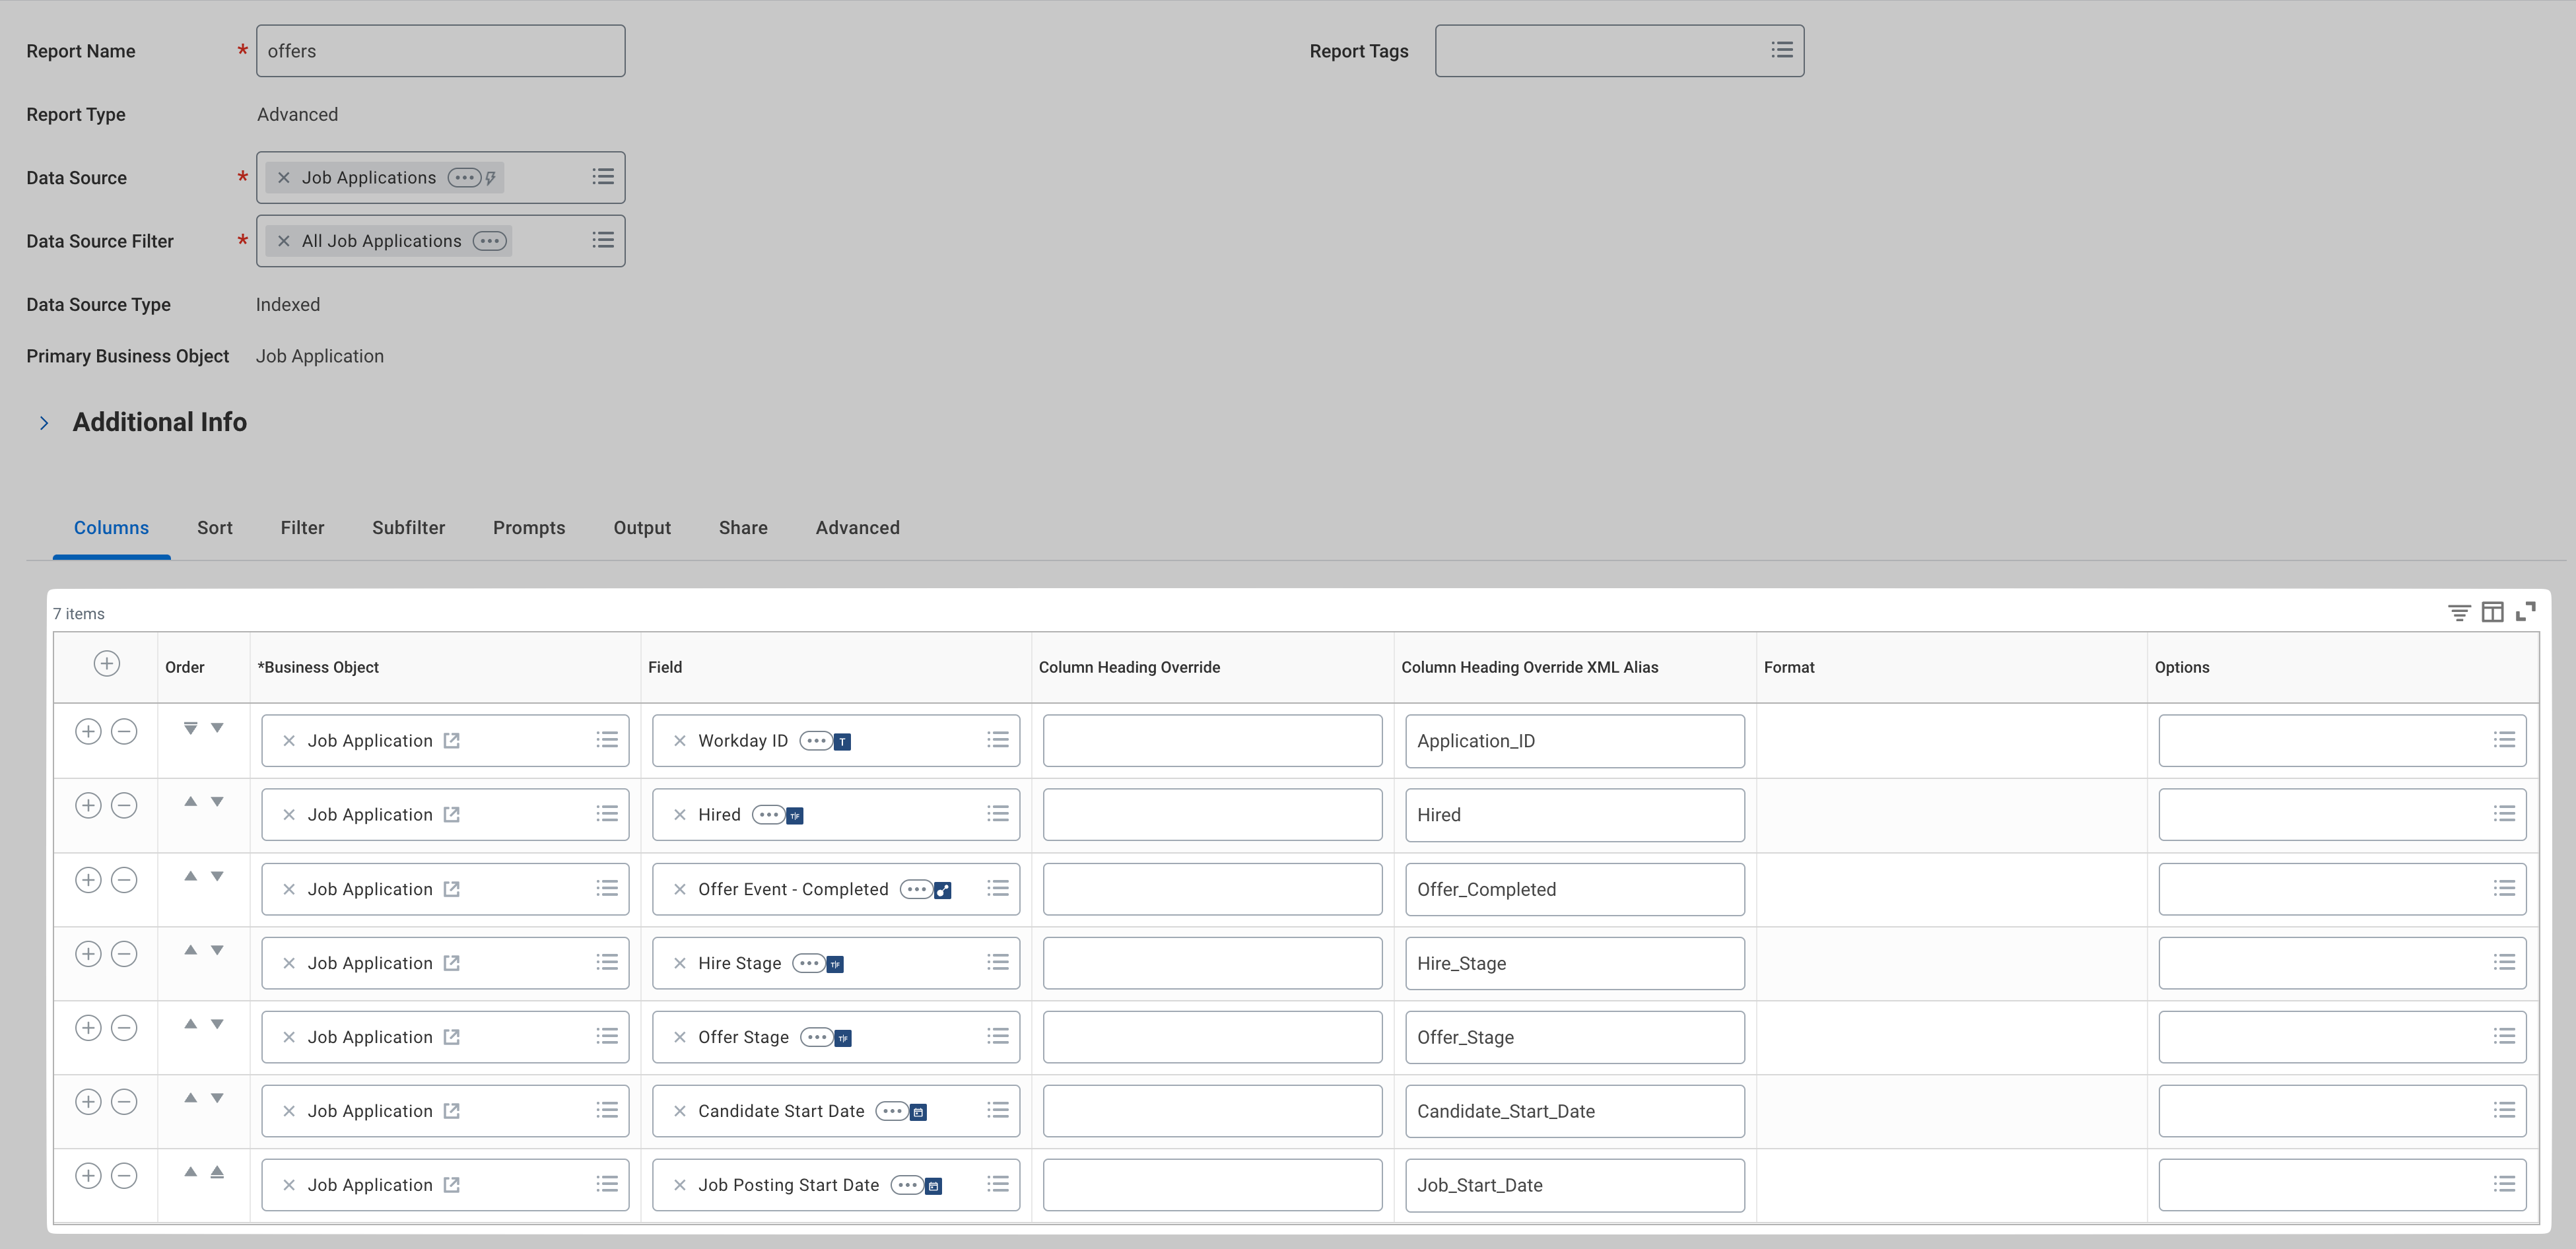The height and width of the screenshot is (1249, 2576).
Task: Remove Candidate Start Date field selection
Action: (680, 1111)
